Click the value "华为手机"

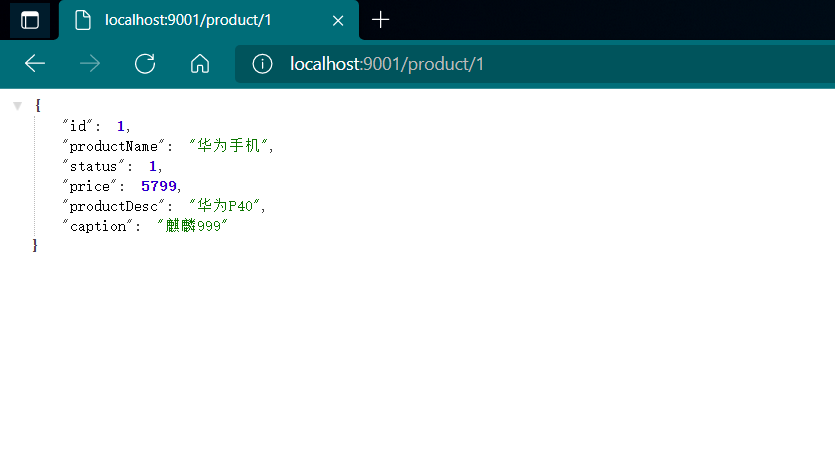coord(228,145)
